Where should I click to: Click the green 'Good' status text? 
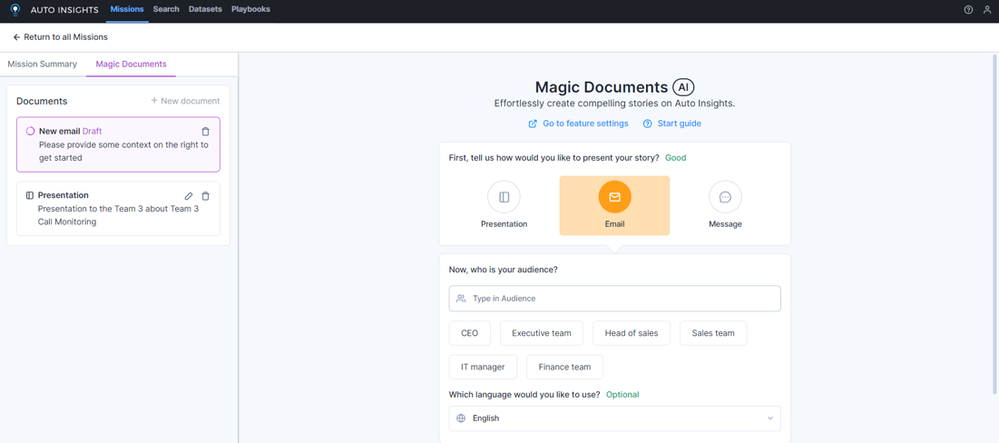pyautogui.click(x=675, y=157)
